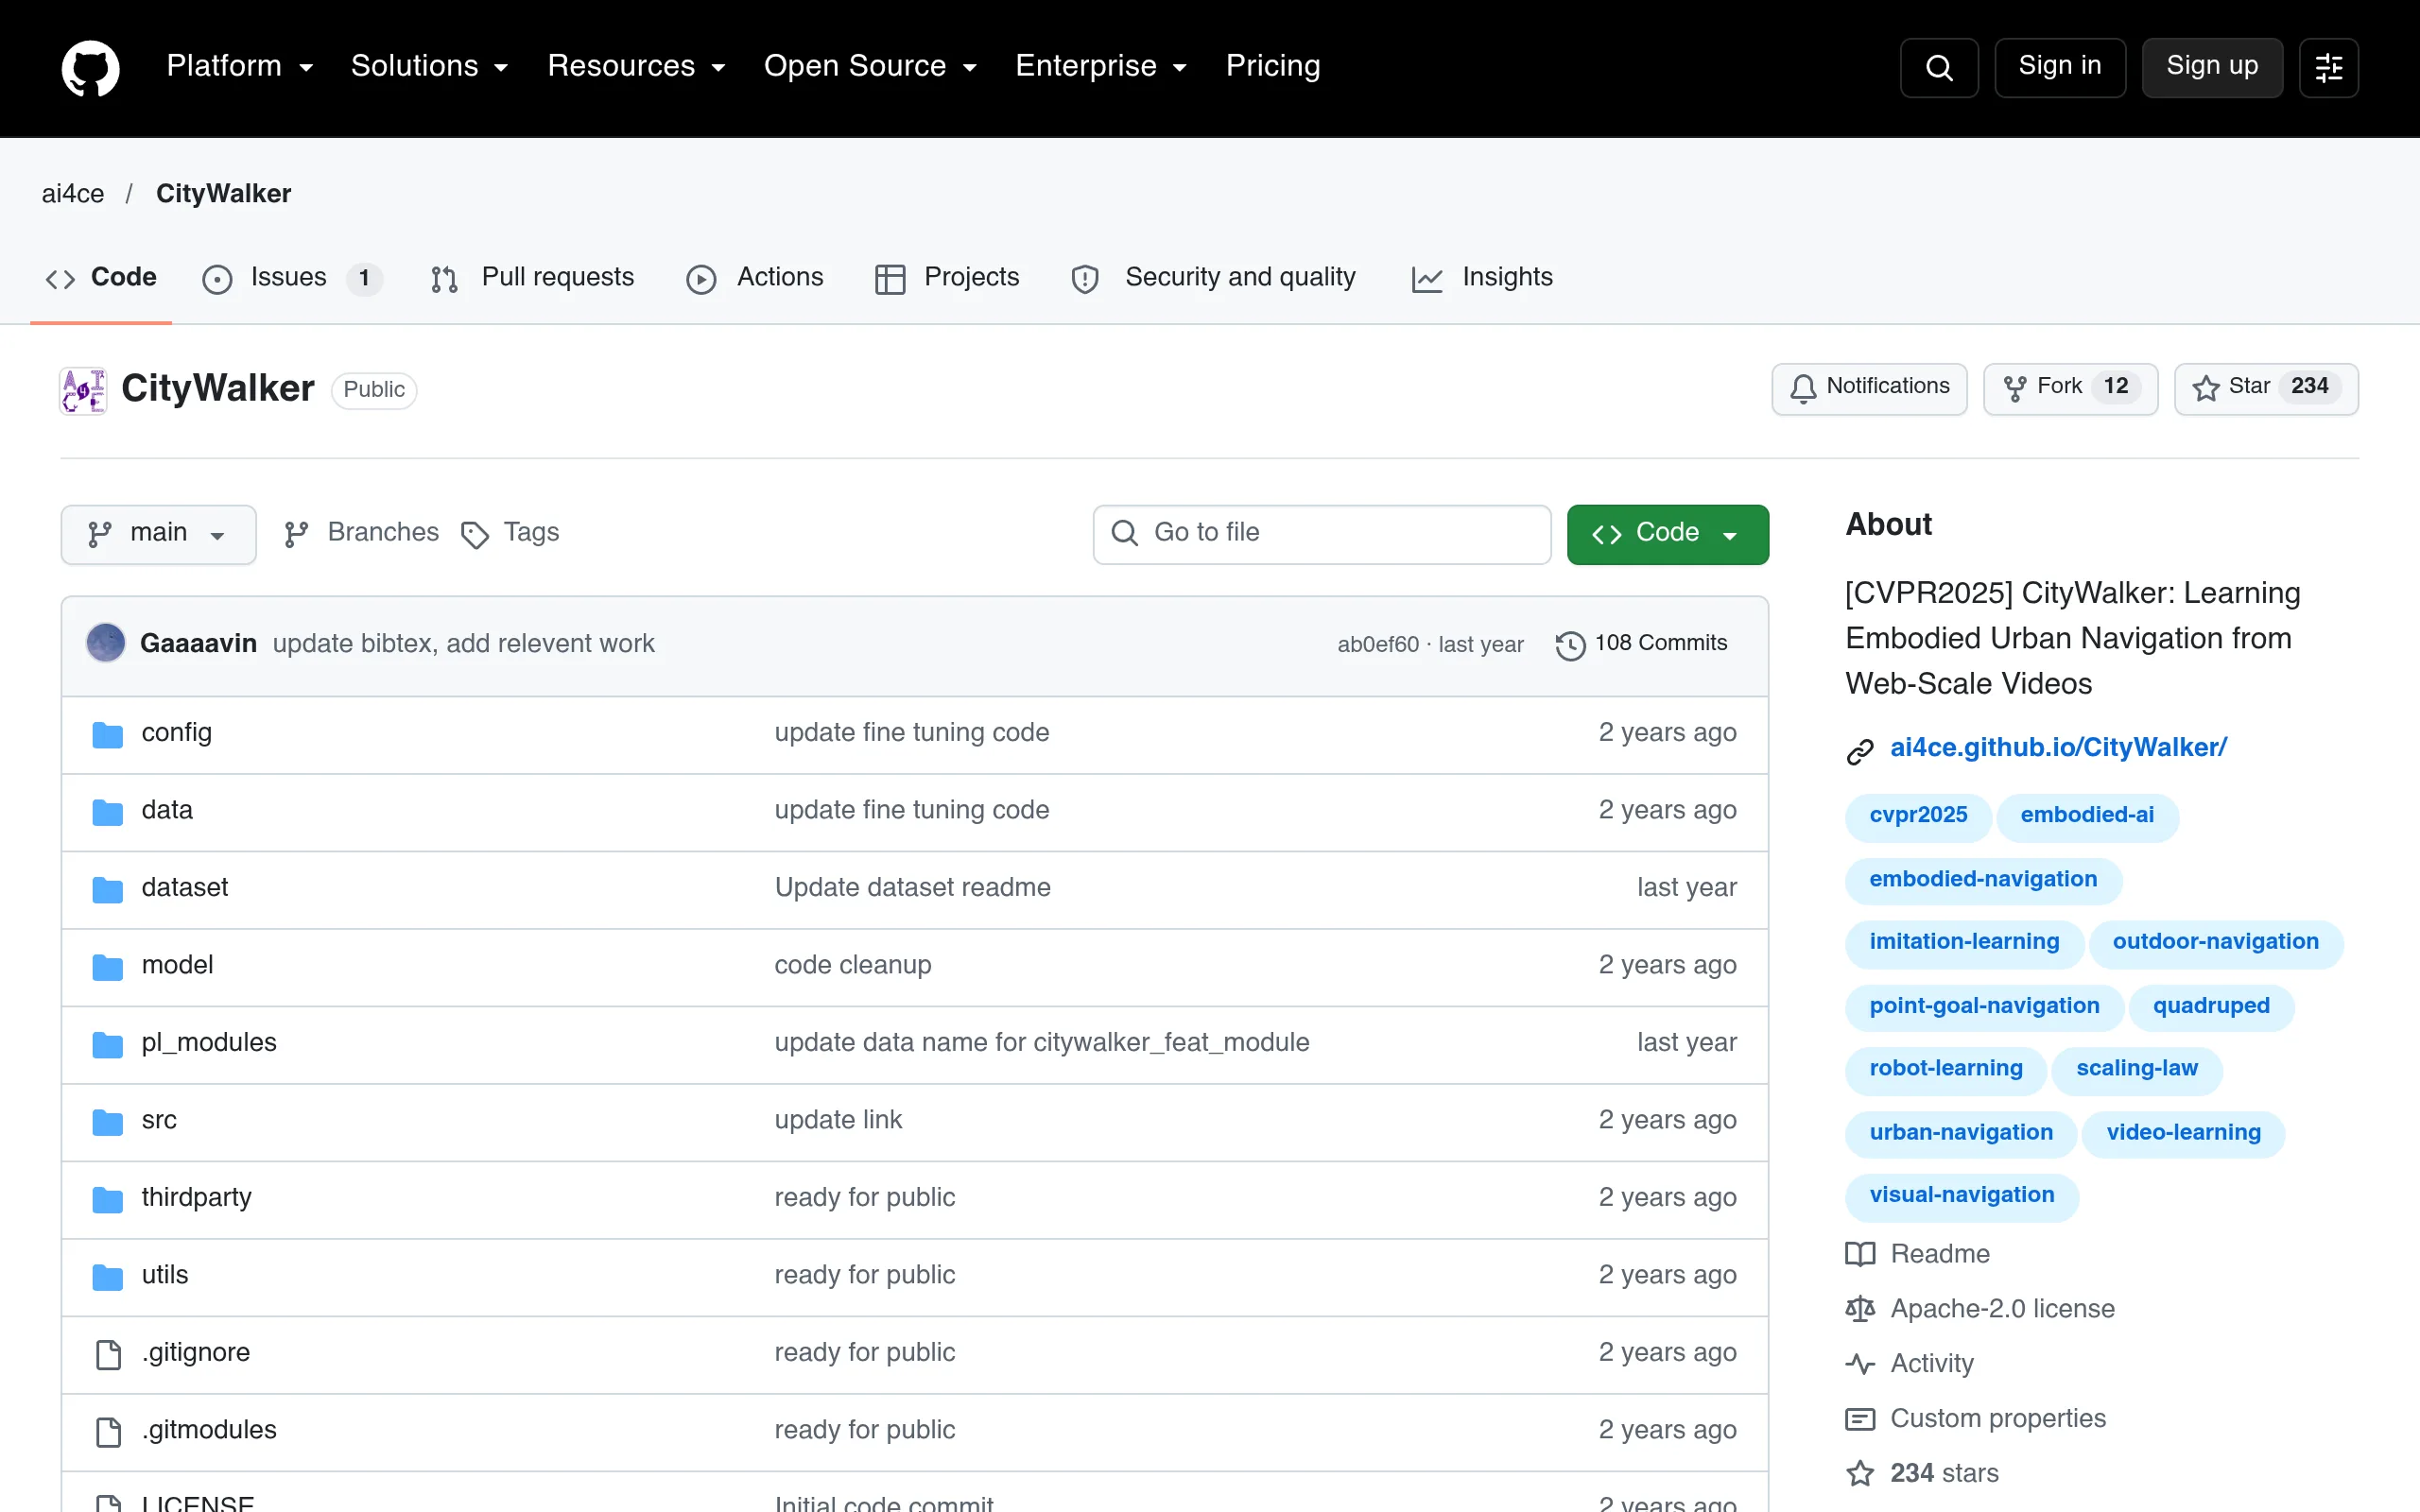Expand the Open Source menu
Screen dimensions: 2420x1512
(870, 66)
